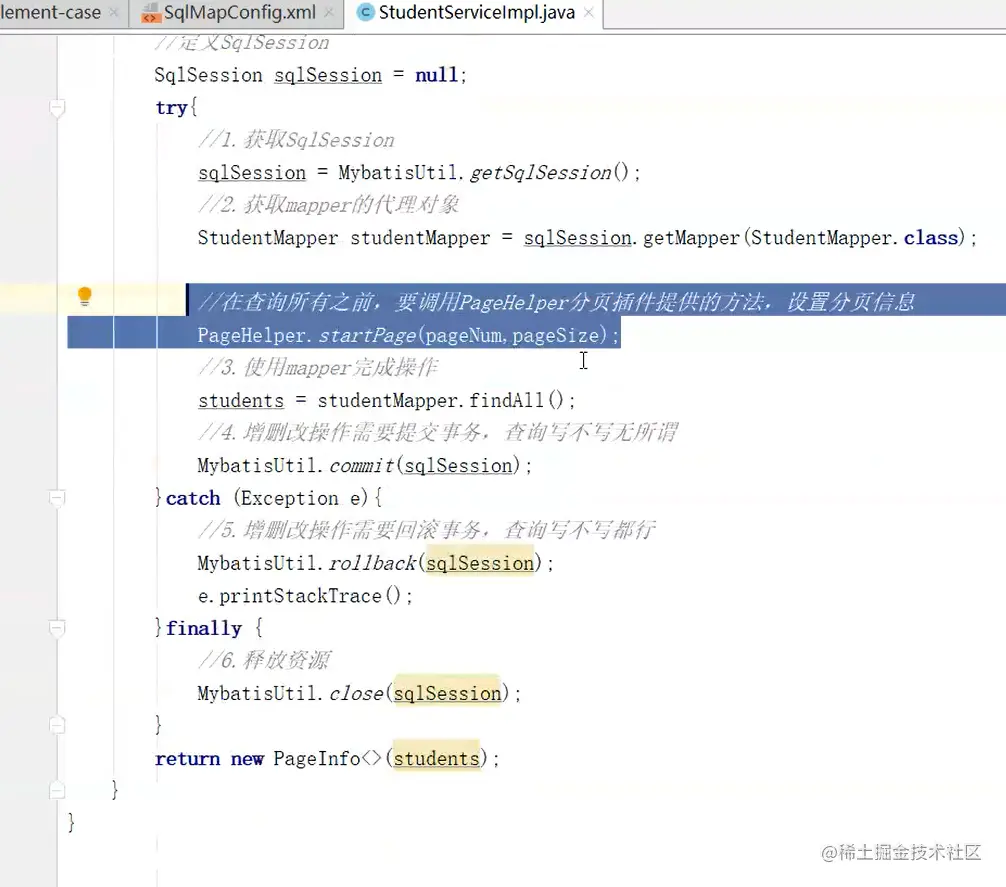The width and height of the screenshot is (1006, 887).
Task: Click the rollback method call
Action: tap(372, 563)
